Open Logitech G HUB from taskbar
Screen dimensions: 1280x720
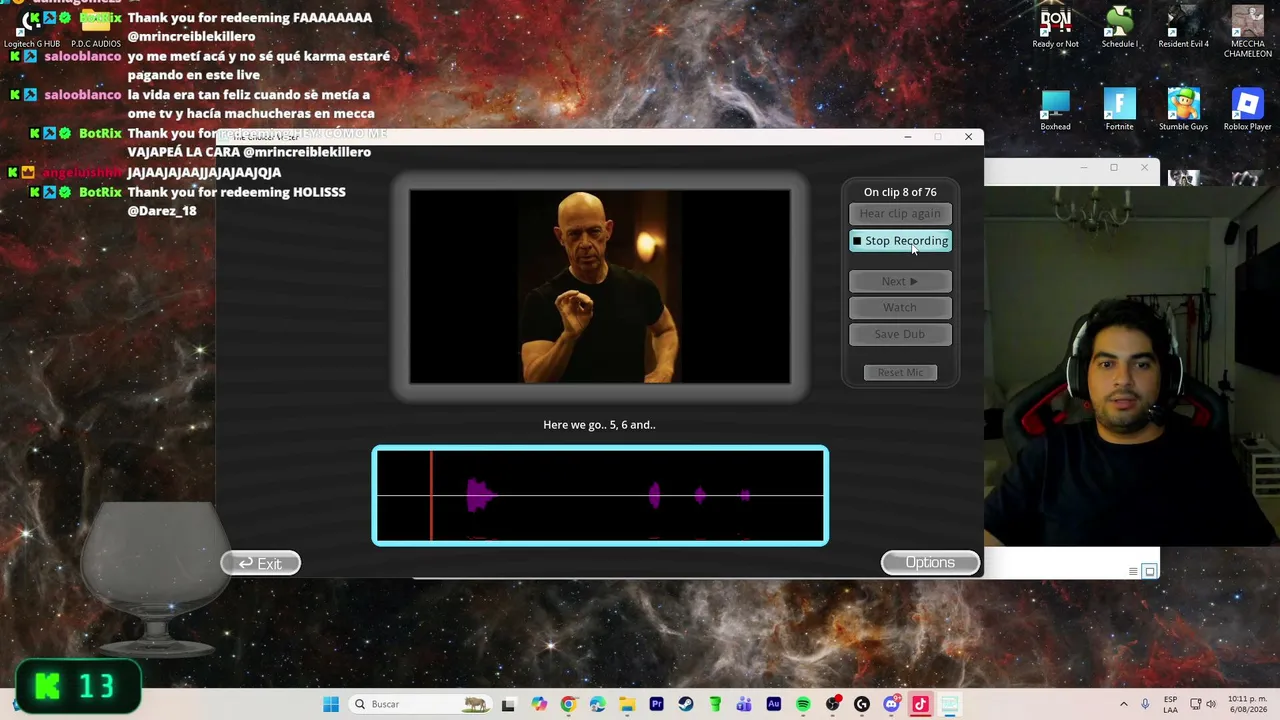[861, 704]
